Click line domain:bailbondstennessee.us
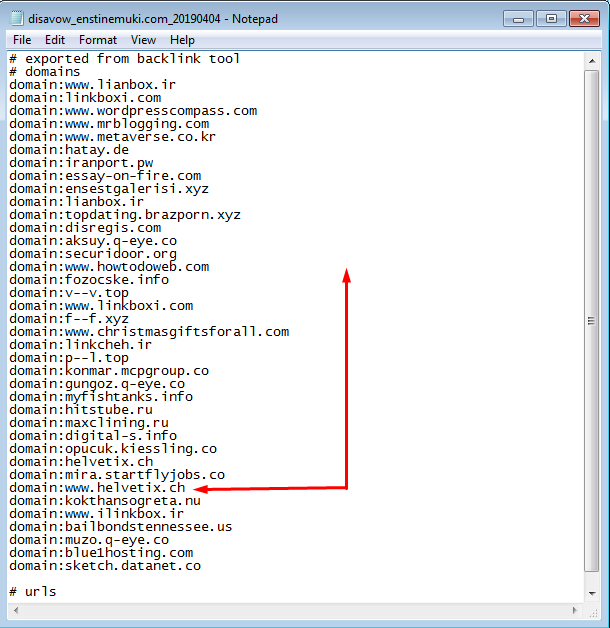This screenshot has height=628, width=610. [x=121, y=527]
